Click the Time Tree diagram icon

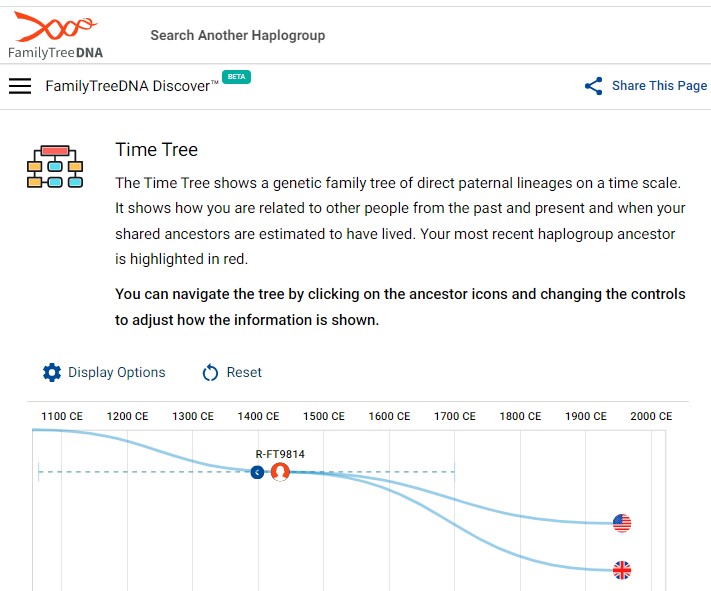(54, 166)
